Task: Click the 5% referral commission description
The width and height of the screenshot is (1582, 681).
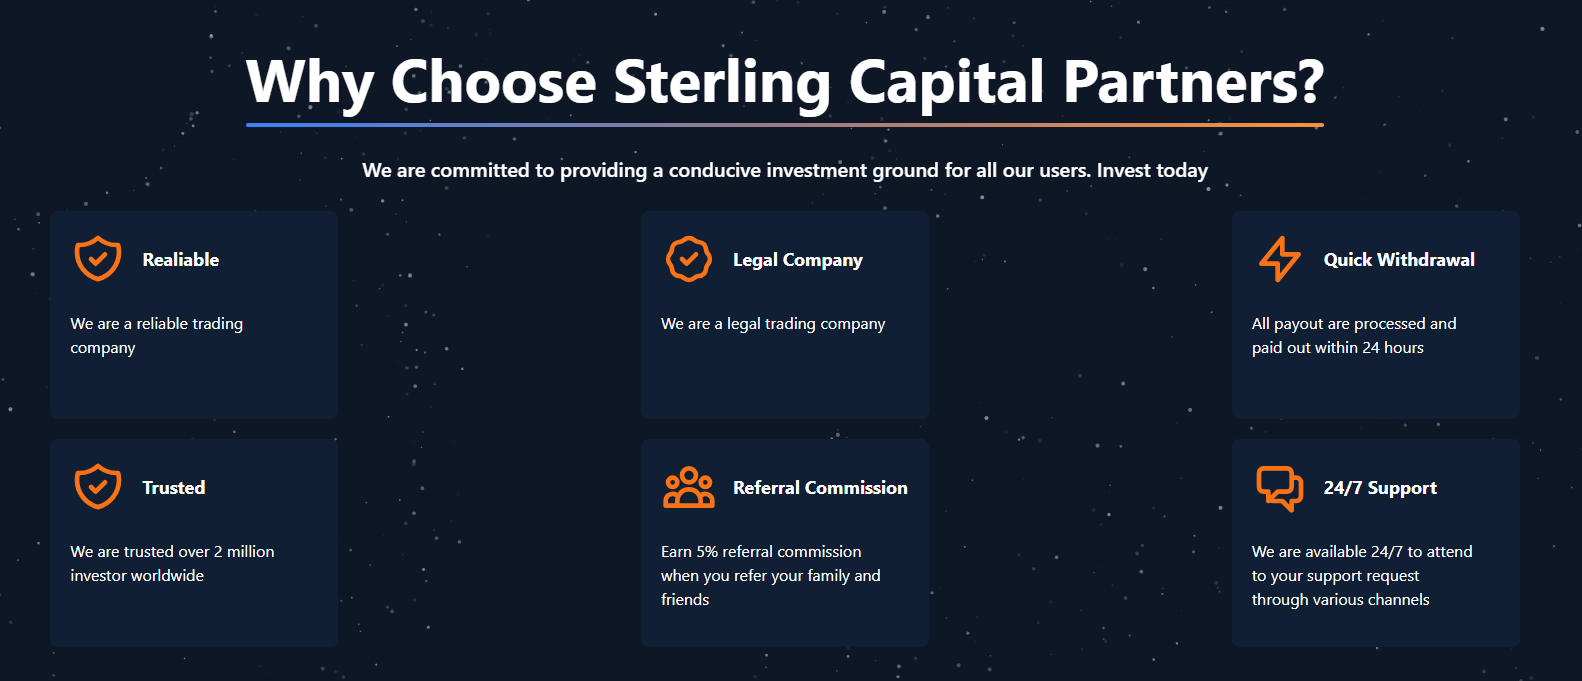Action: (770, 576)
